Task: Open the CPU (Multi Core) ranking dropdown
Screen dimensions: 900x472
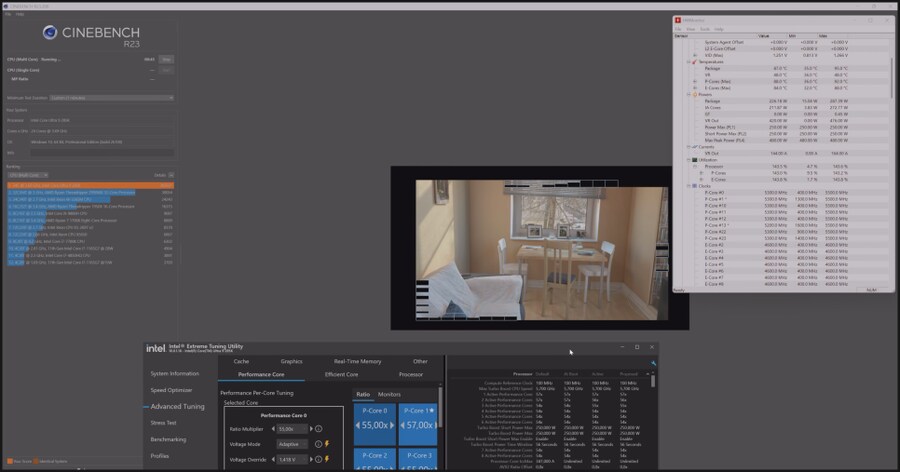Action: coord(29,175)
